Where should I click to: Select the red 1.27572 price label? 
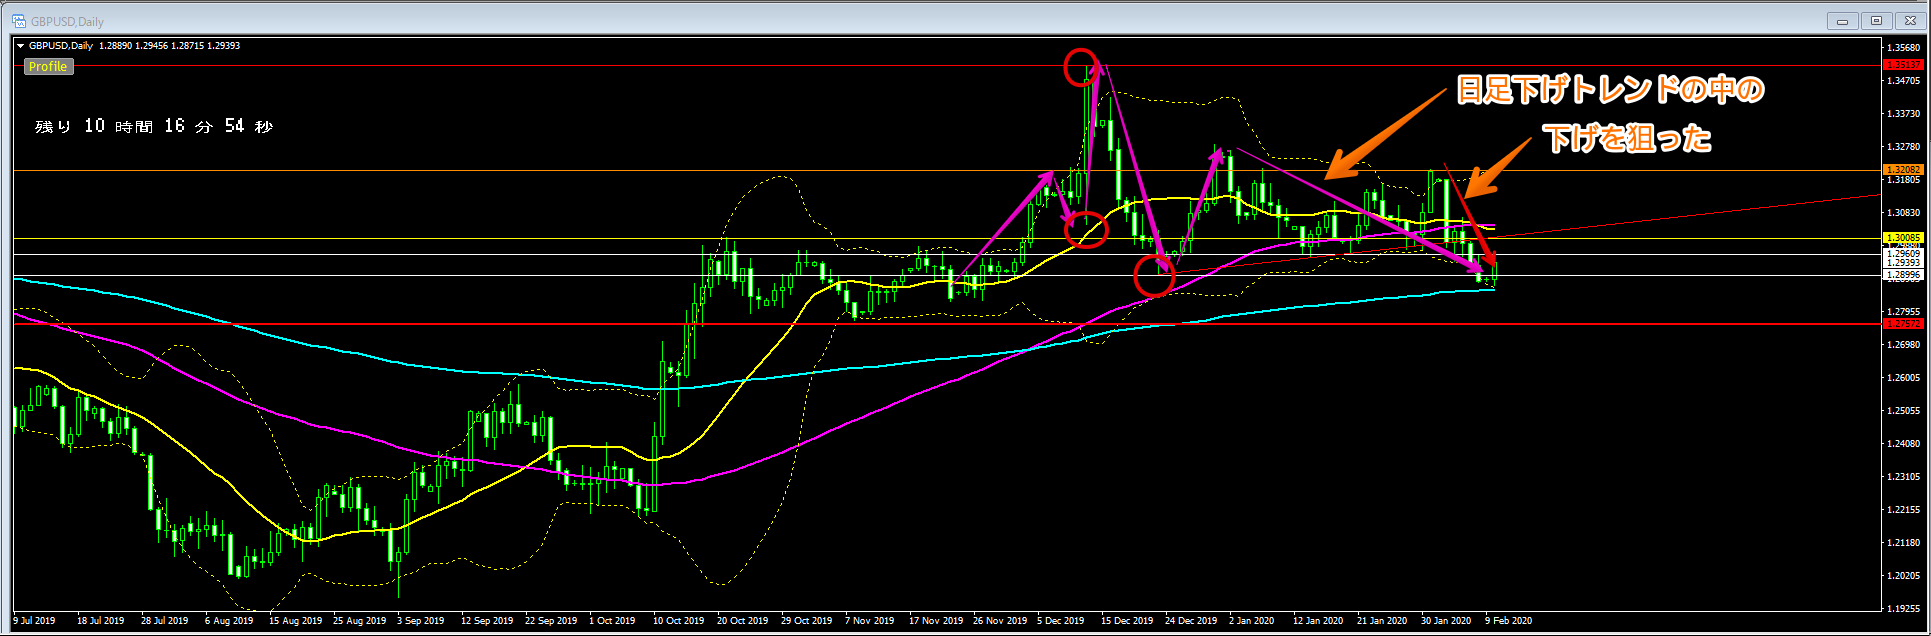[x=1902, y=324]
